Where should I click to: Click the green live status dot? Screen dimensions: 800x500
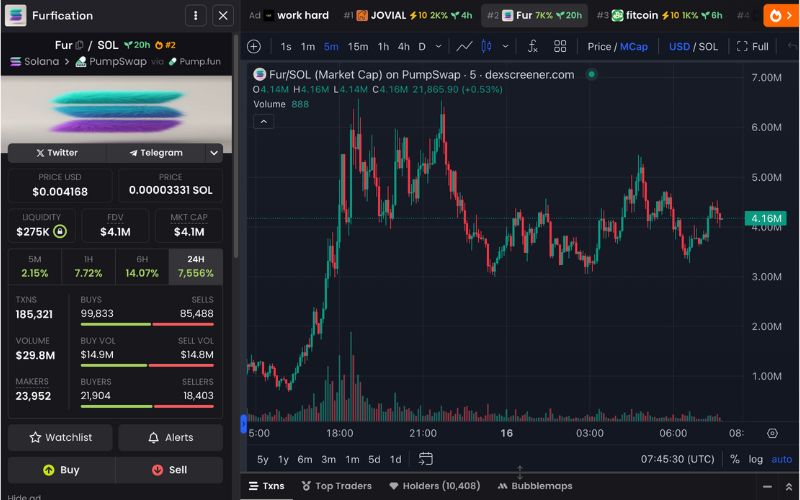pos(591,74)
